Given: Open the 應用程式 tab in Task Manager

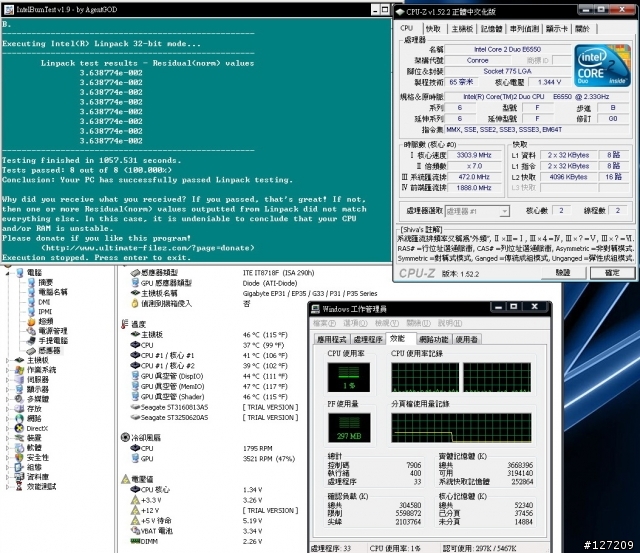Looking at the screenshot, I should pyautogui.click(x=331, y=339).
